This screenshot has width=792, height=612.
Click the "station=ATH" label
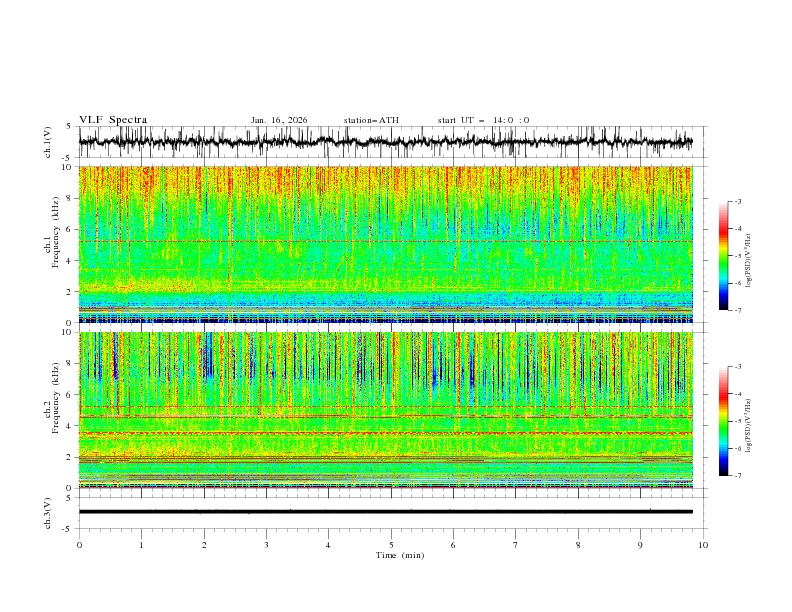click(x=371, y=120)
